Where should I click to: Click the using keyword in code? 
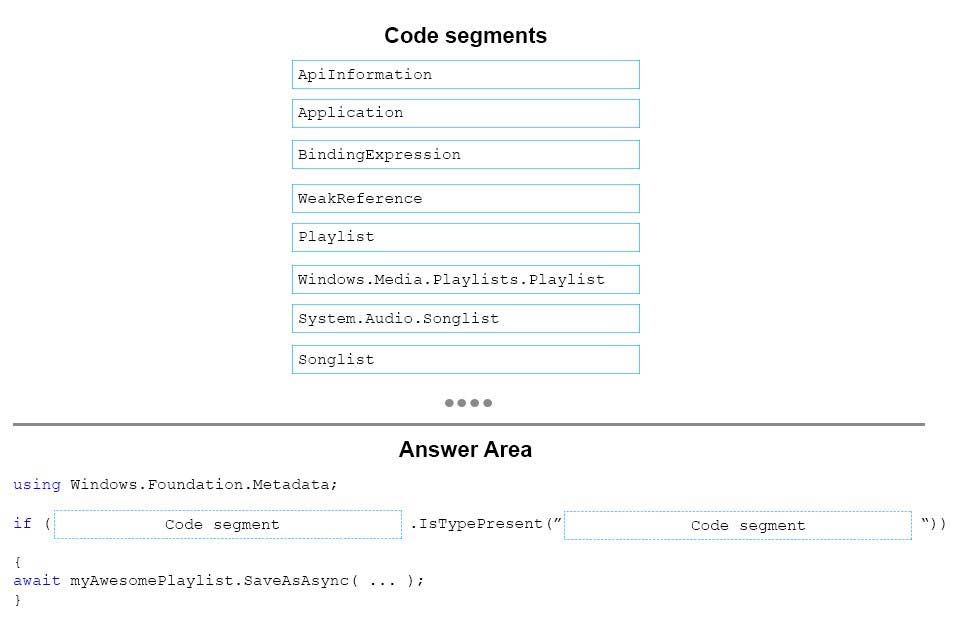tap(37, 485)
